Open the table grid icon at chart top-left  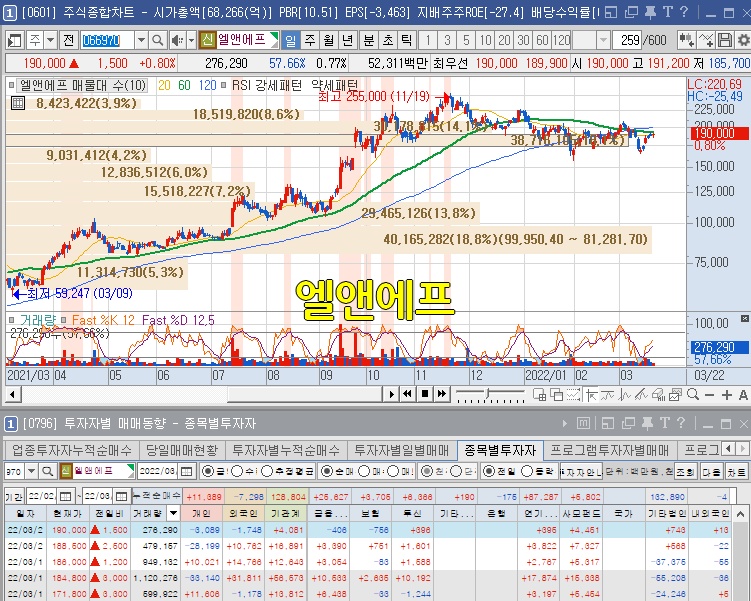(18, 102)
